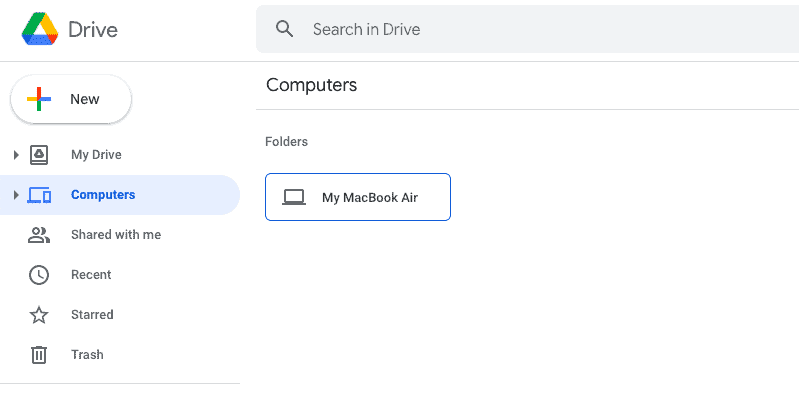Open My Drive in sidebar
This screenshot has width=799, height=400.
[96, 154]
